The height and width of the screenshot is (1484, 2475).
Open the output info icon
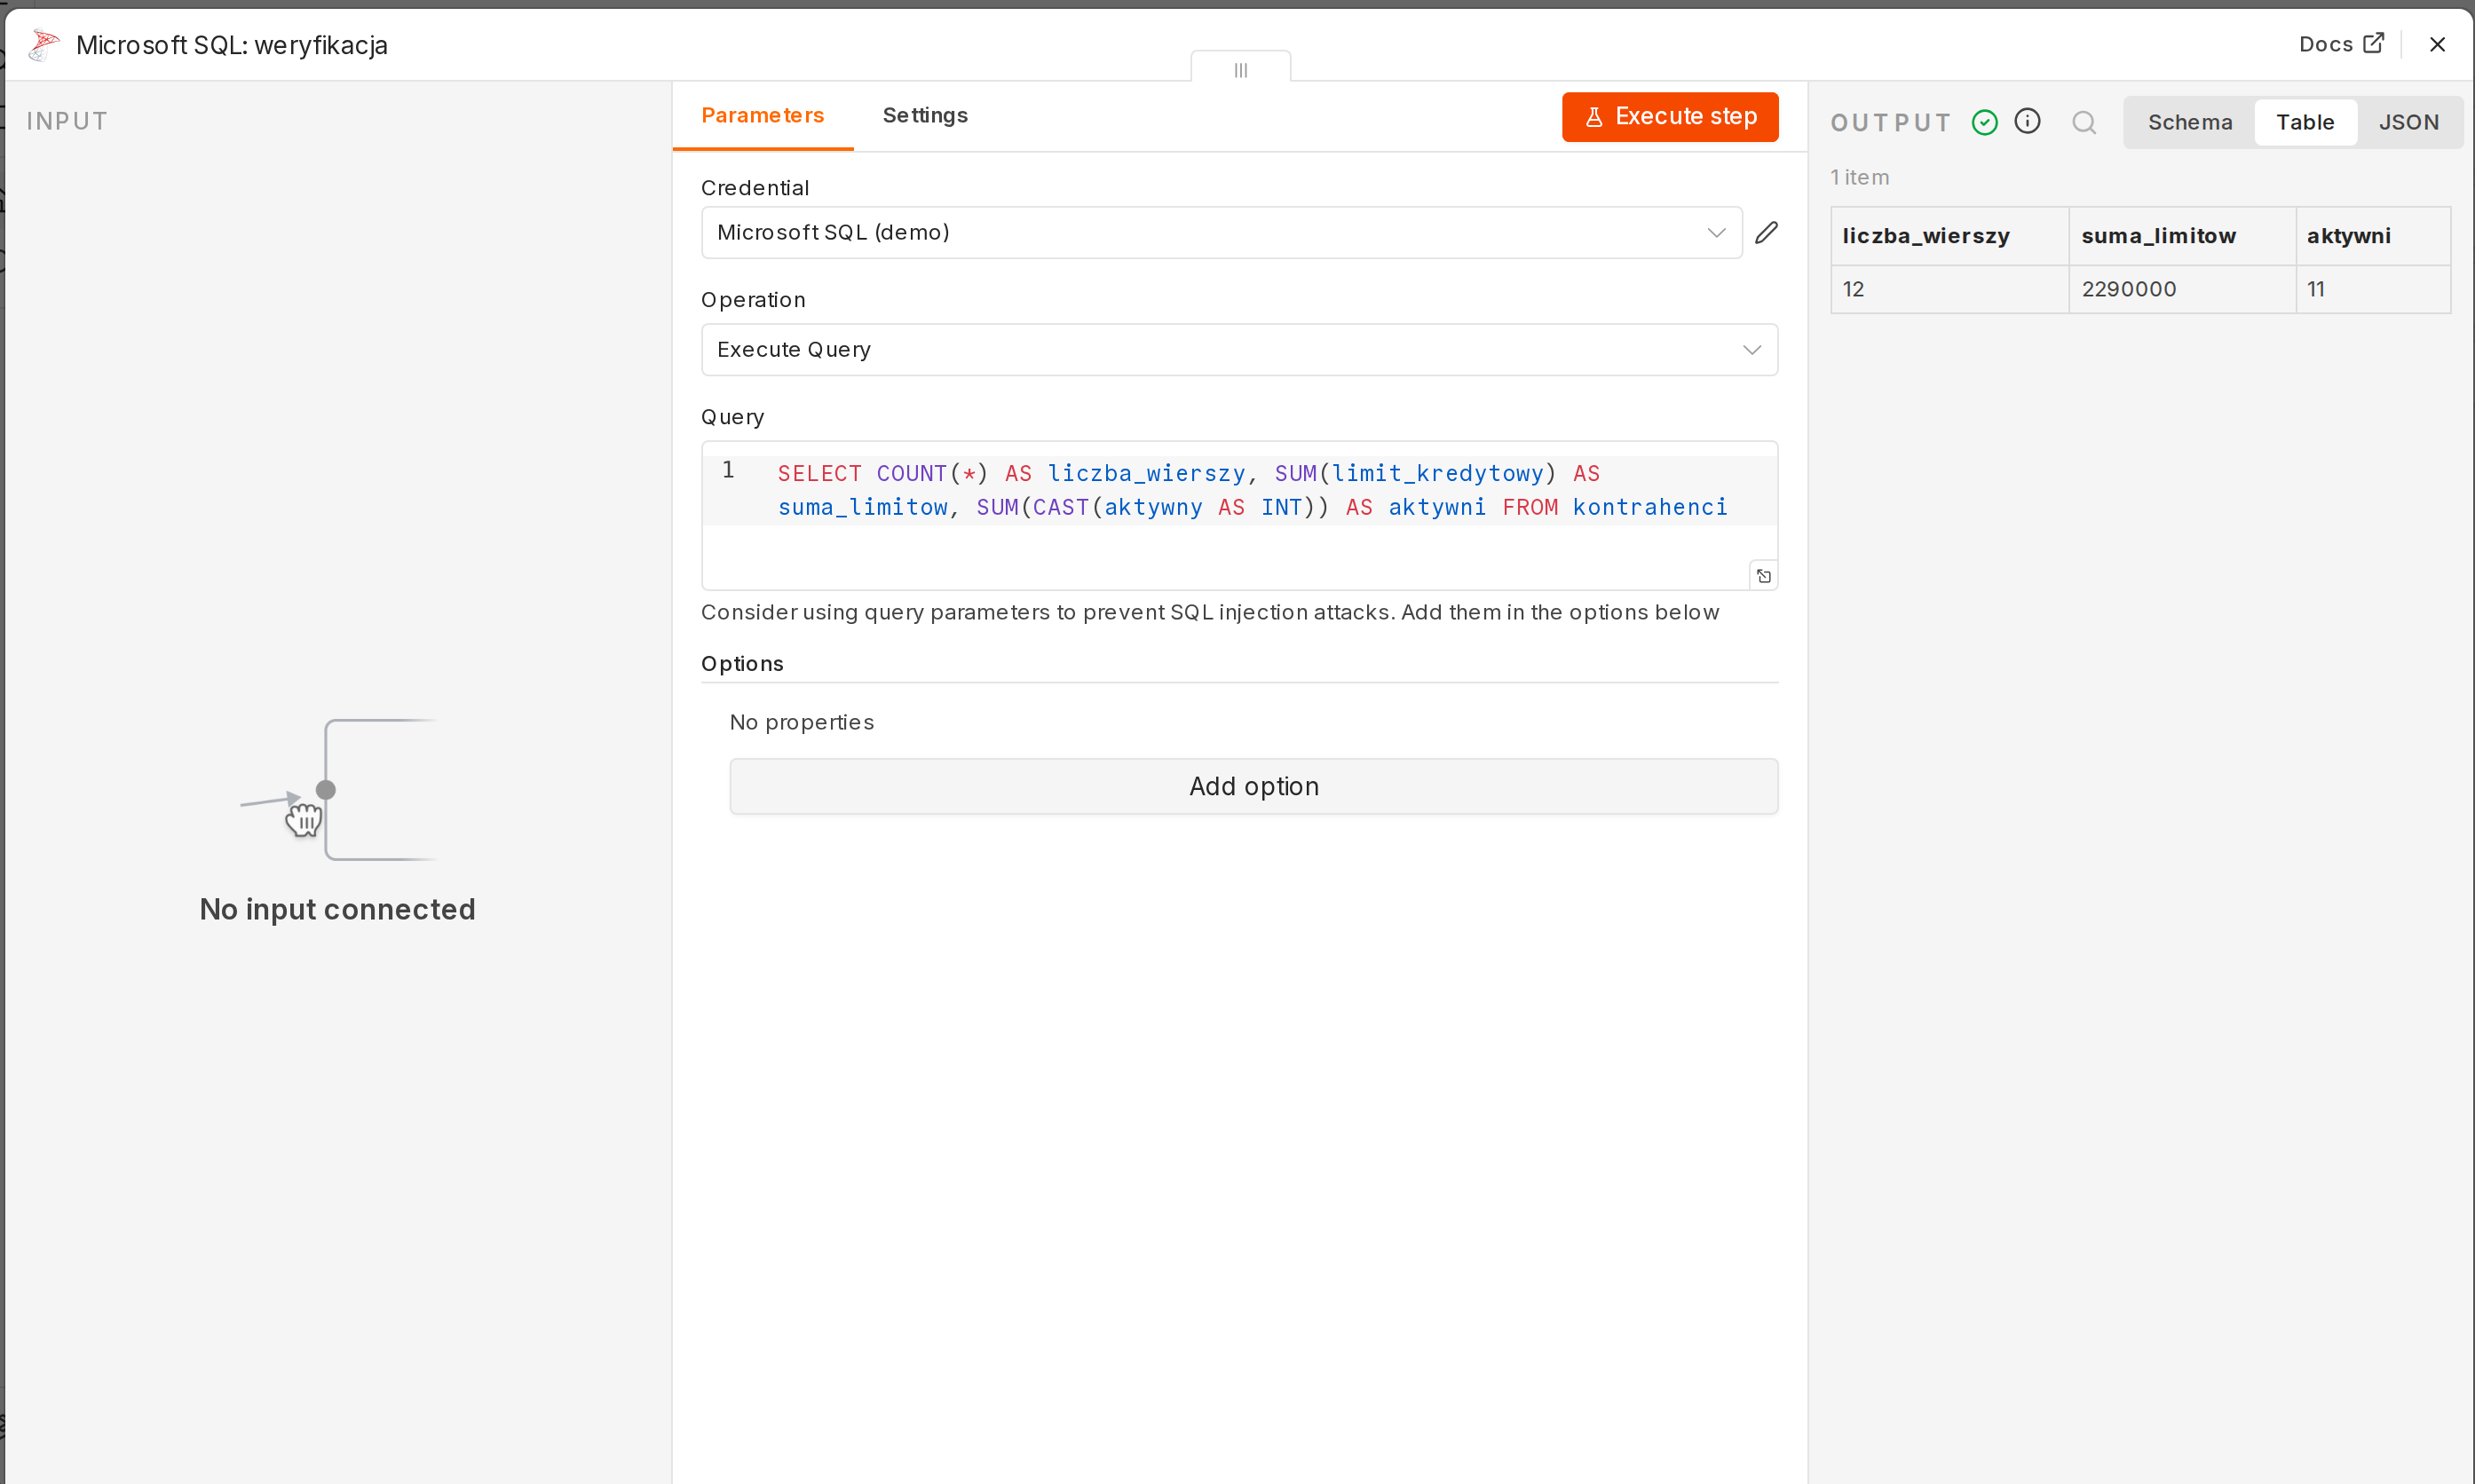click(x=2027, y=121)
